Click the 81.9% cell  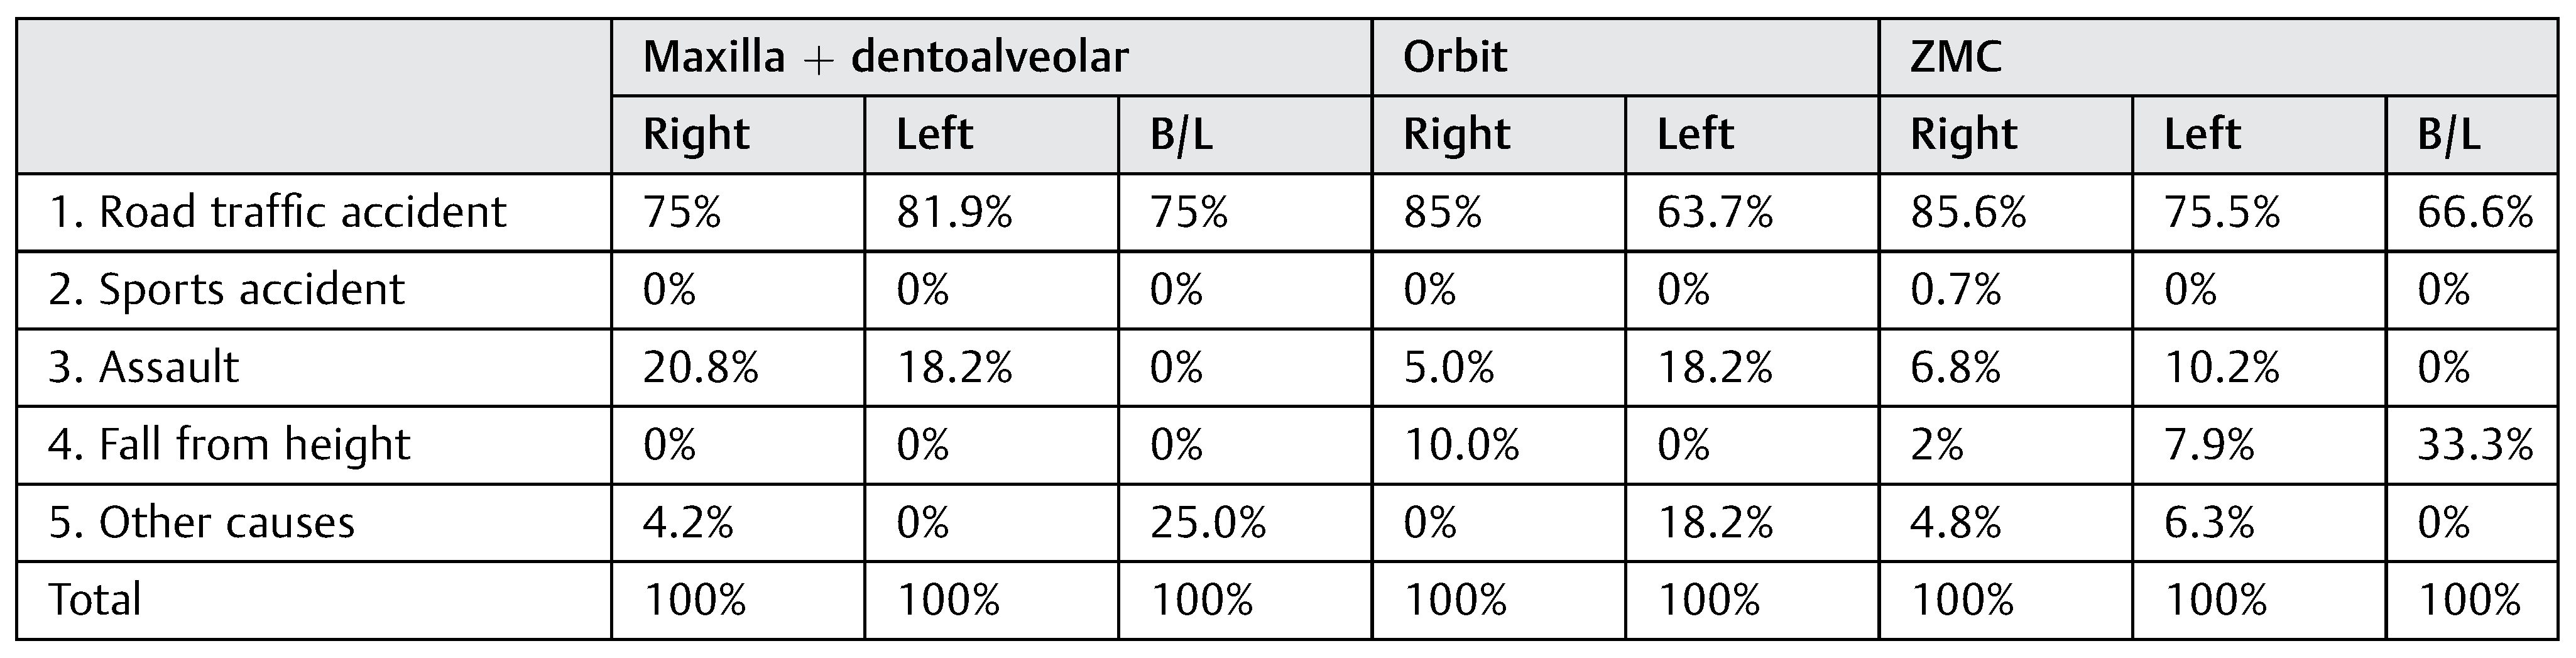(954, 212)
